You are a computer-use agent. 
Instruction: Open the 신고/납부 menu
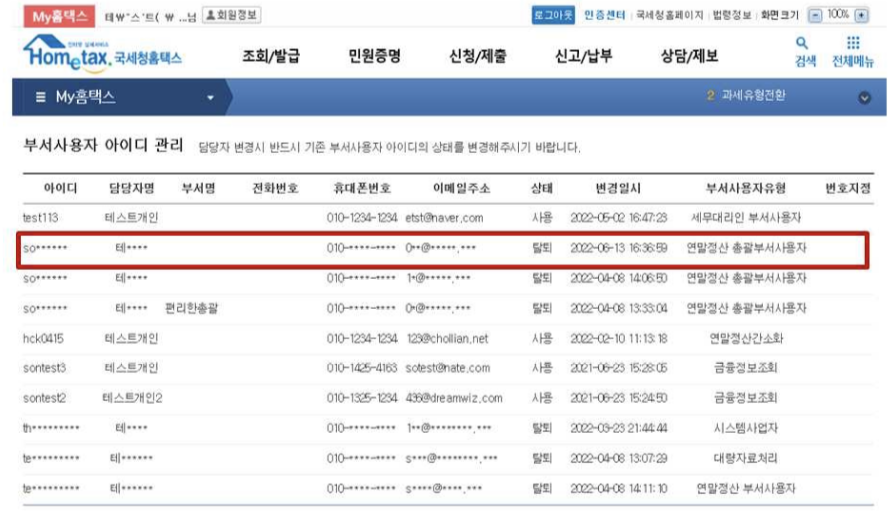583,56
